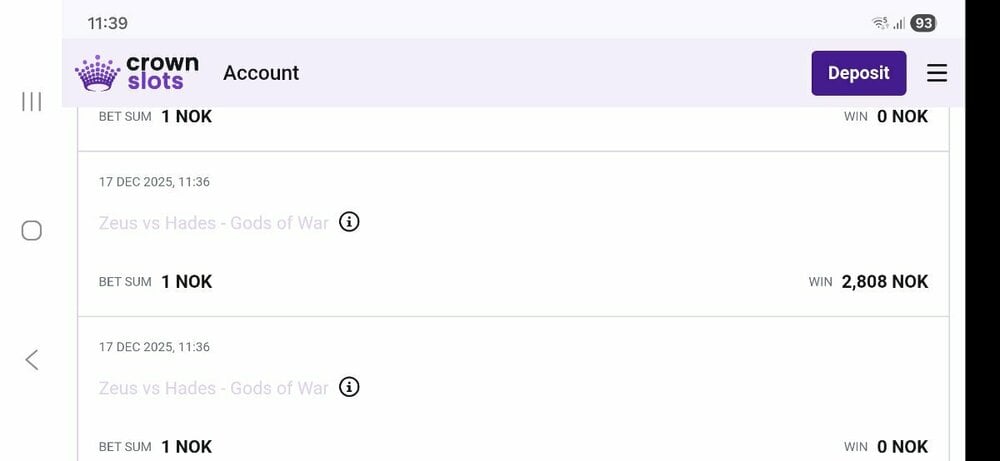
Task: Open Android recent apps
Action: tap(32, 101)
